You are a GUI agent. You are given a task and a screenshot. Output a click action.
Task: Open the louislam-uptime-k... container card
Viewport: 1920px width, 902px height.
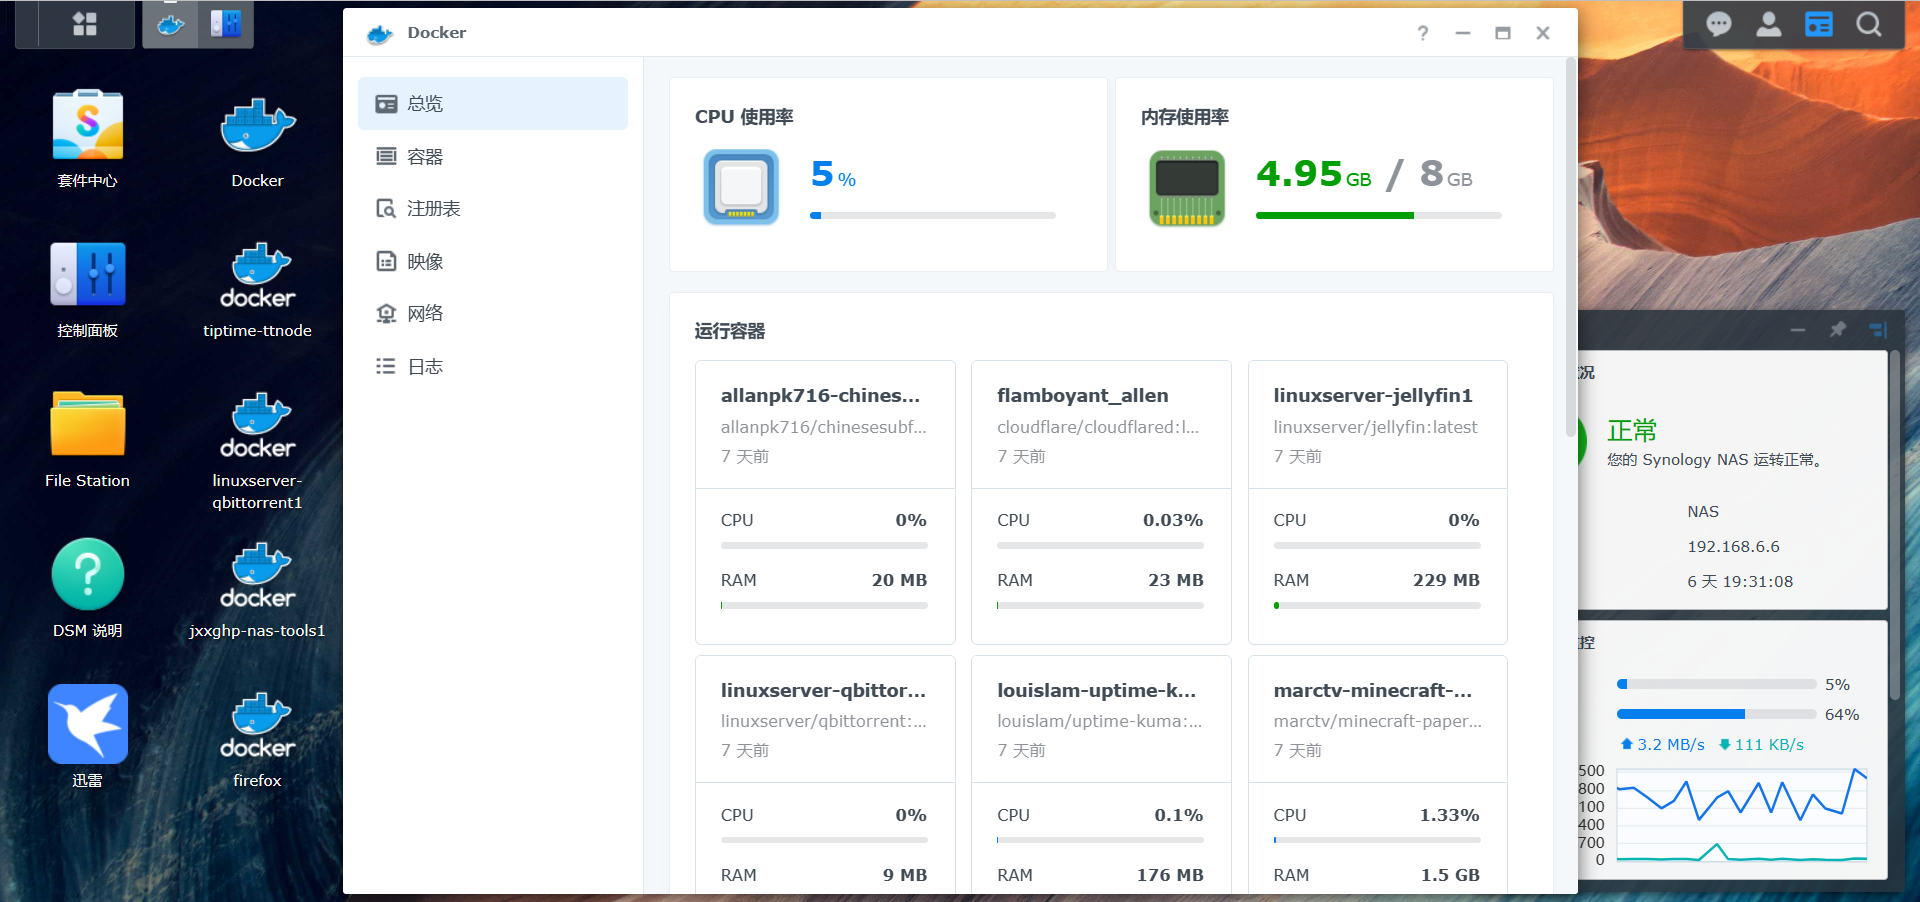pos(1101,774)
